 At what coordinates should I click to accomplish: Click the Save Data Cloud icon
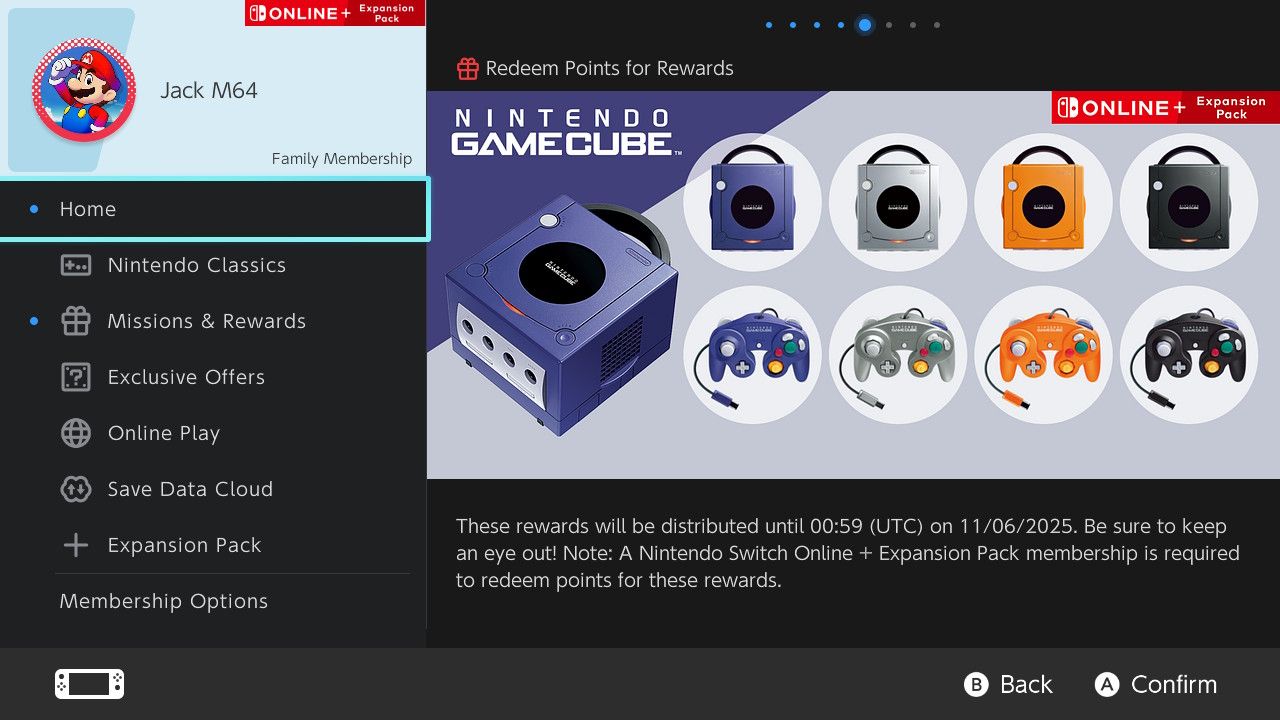(76, 489)
